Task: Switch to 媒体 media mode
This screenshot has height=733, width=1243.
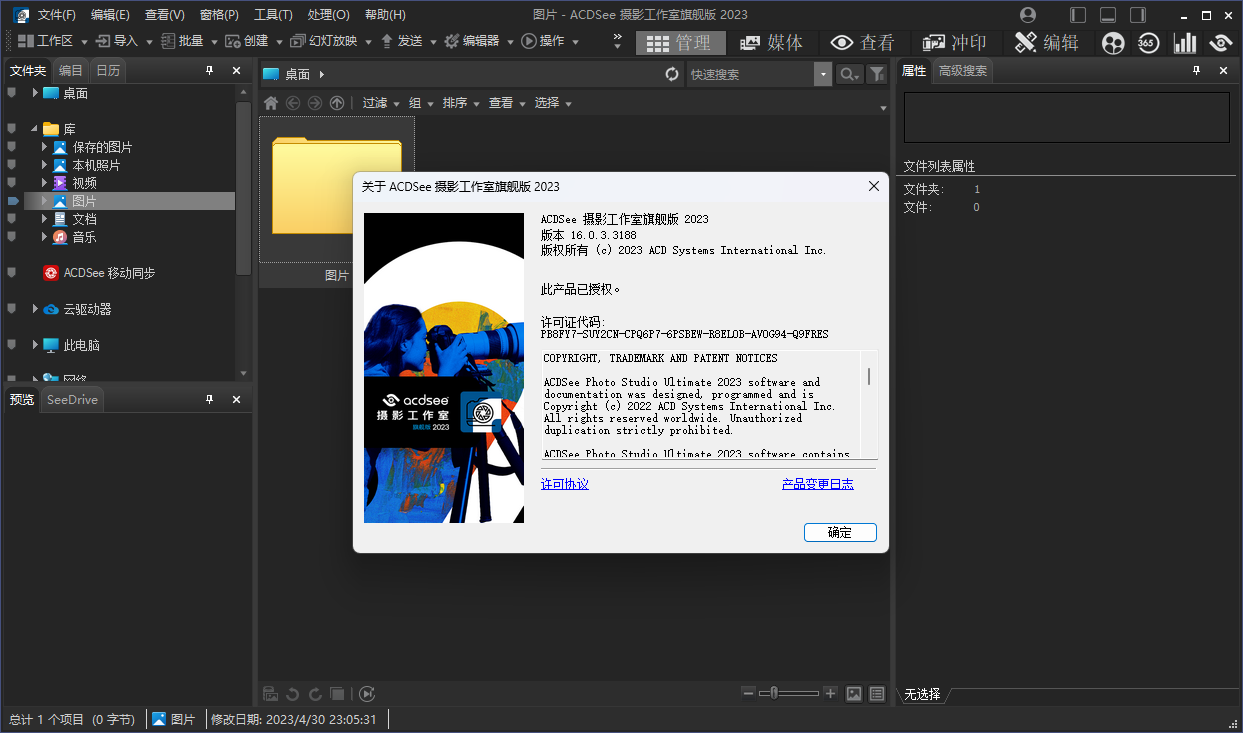Action: coord(771,42)
